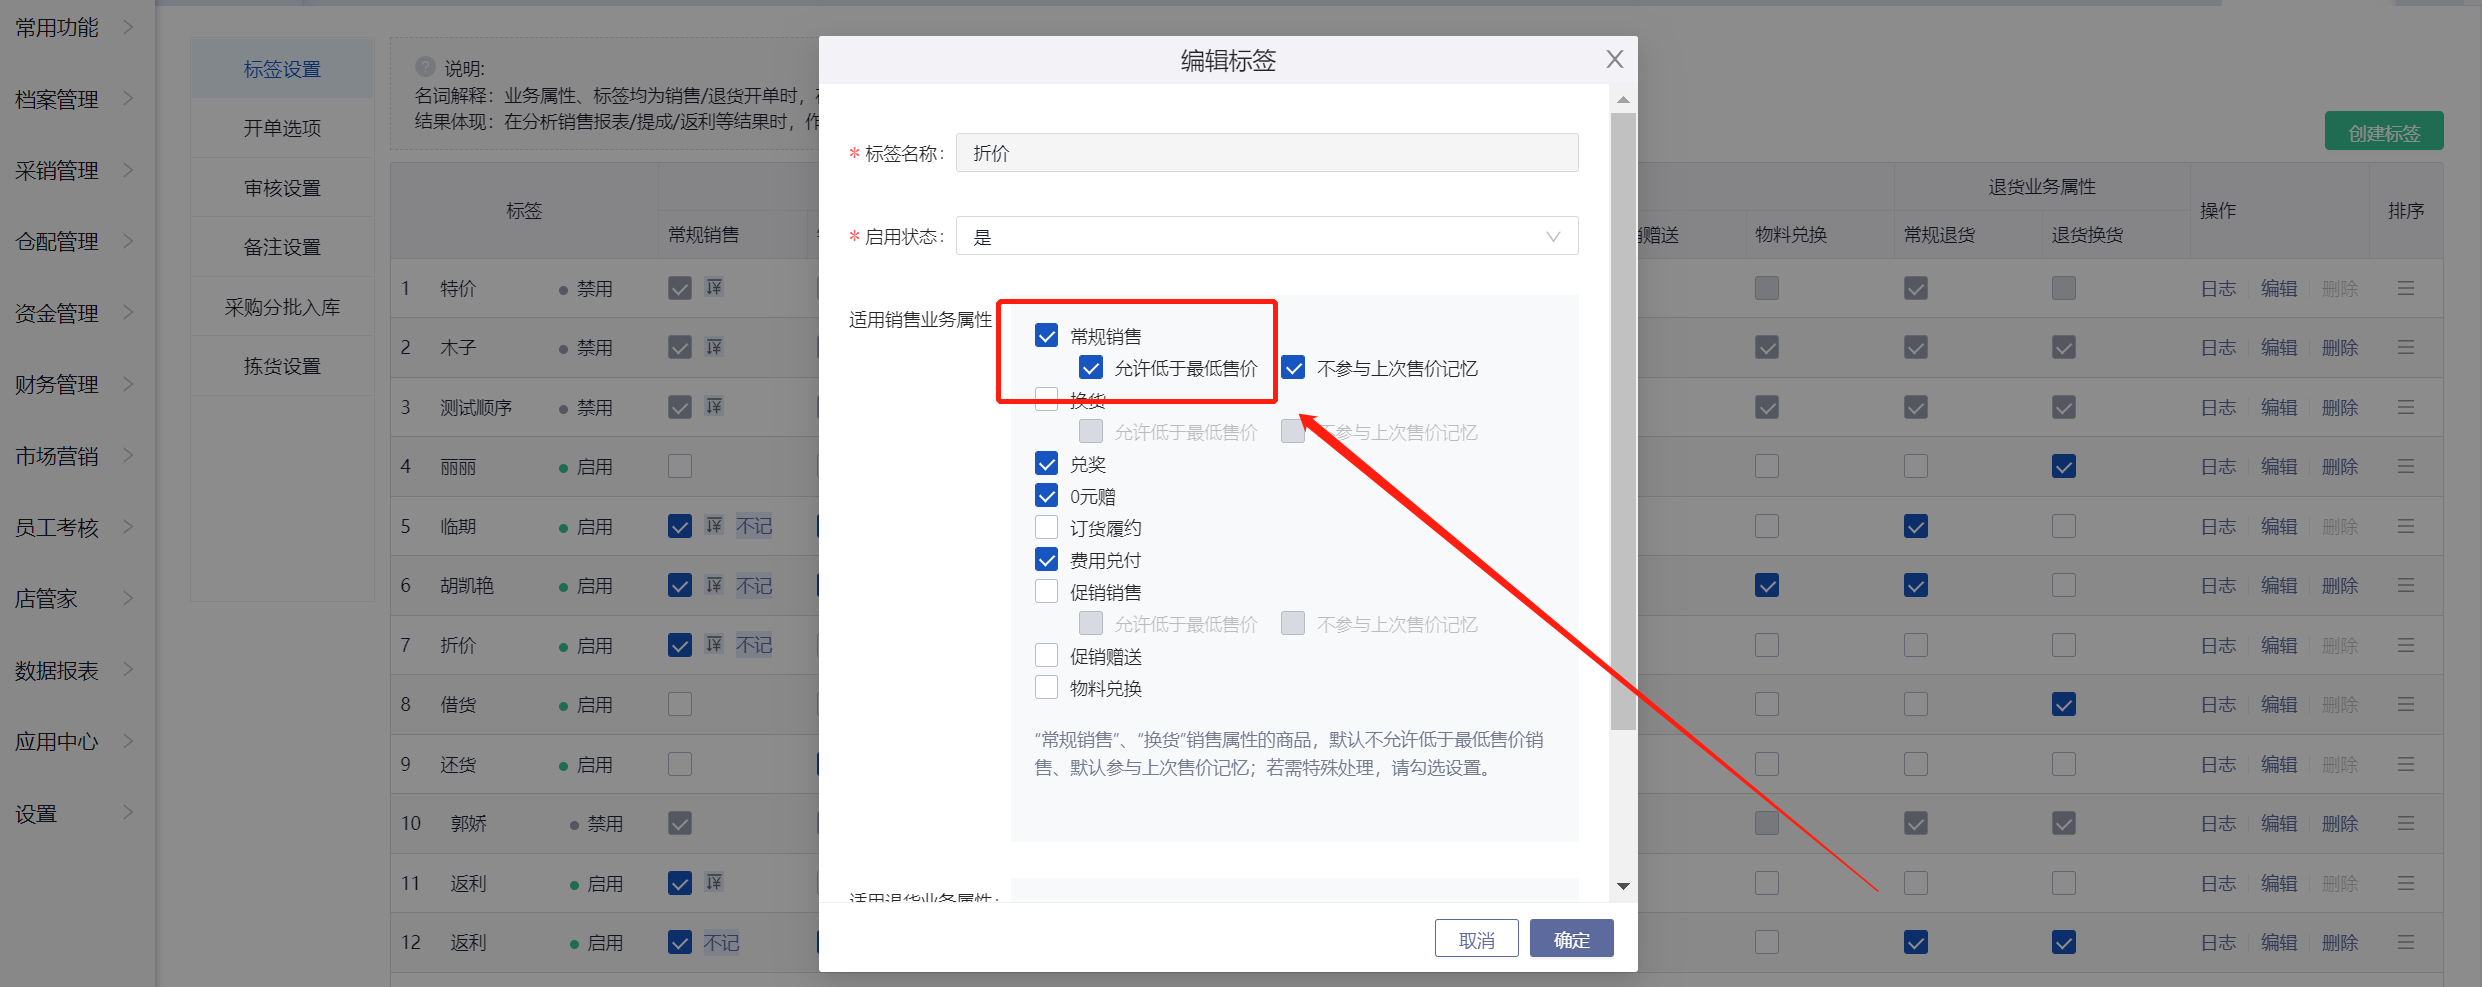Click the sort handle icon for 还货 row
Screen dimensions: 2482x987
point(2405,764)
